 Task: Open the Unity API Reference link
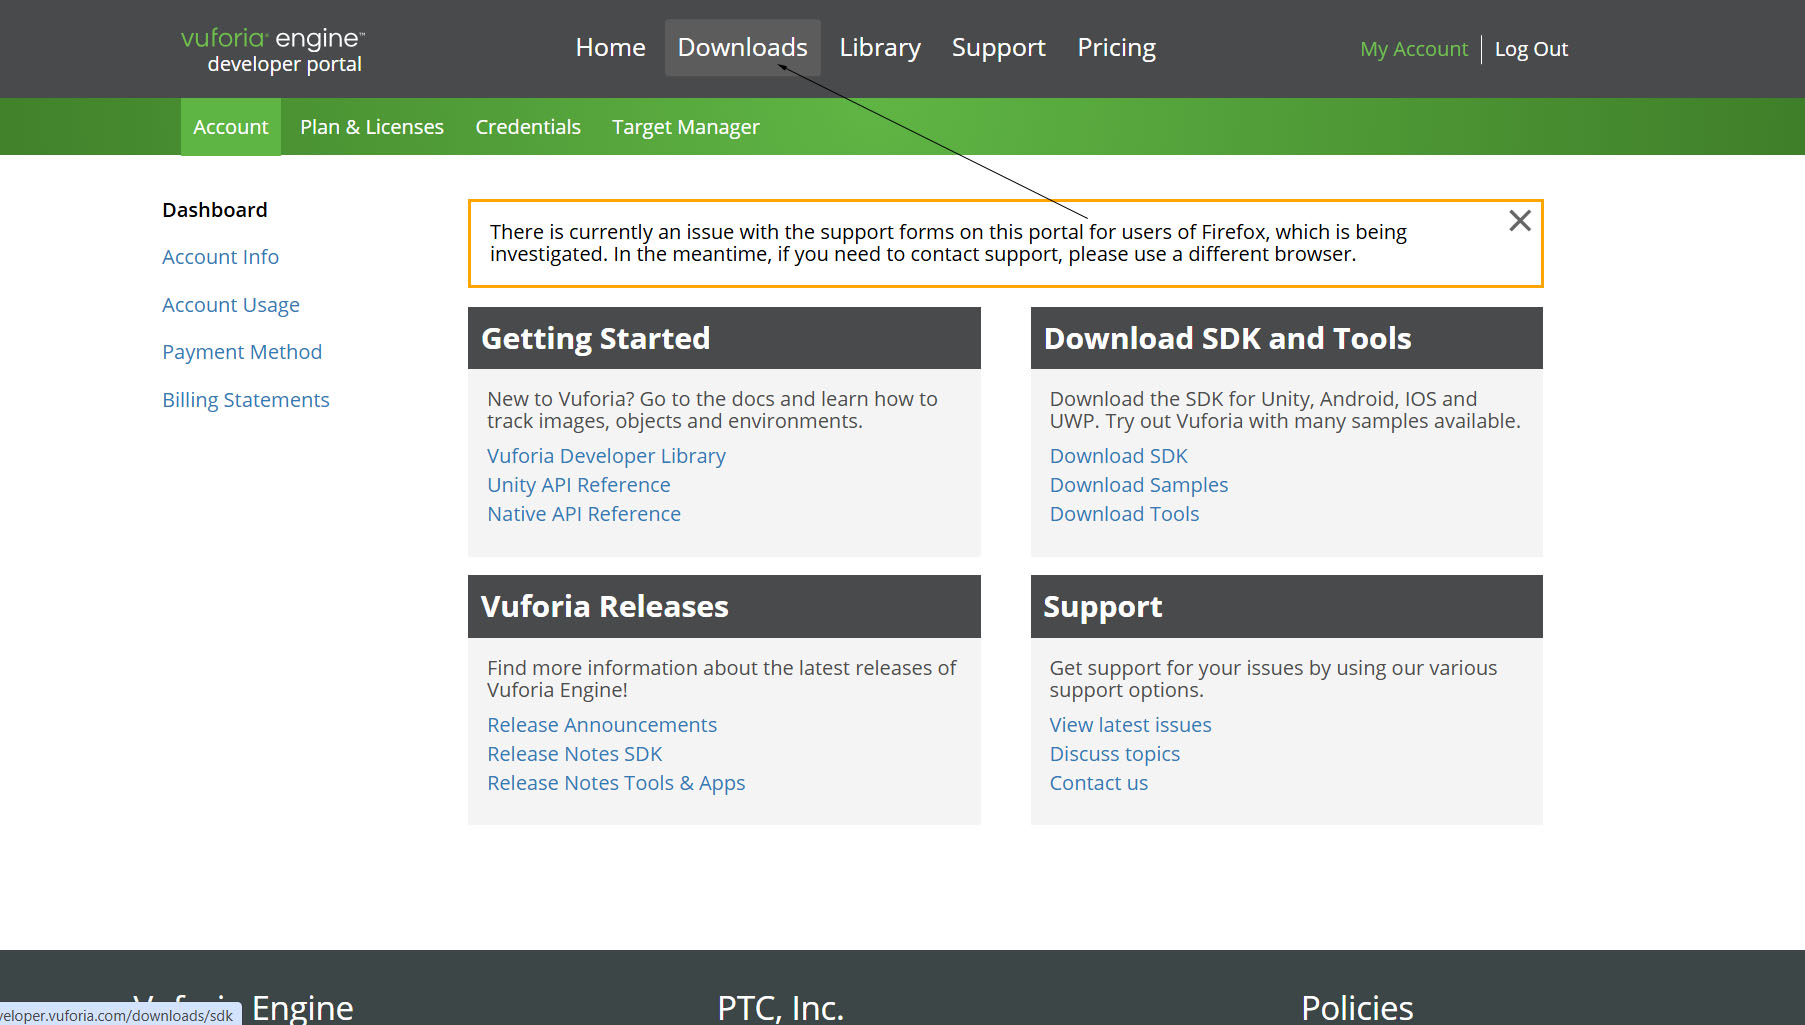click(578, 485)
